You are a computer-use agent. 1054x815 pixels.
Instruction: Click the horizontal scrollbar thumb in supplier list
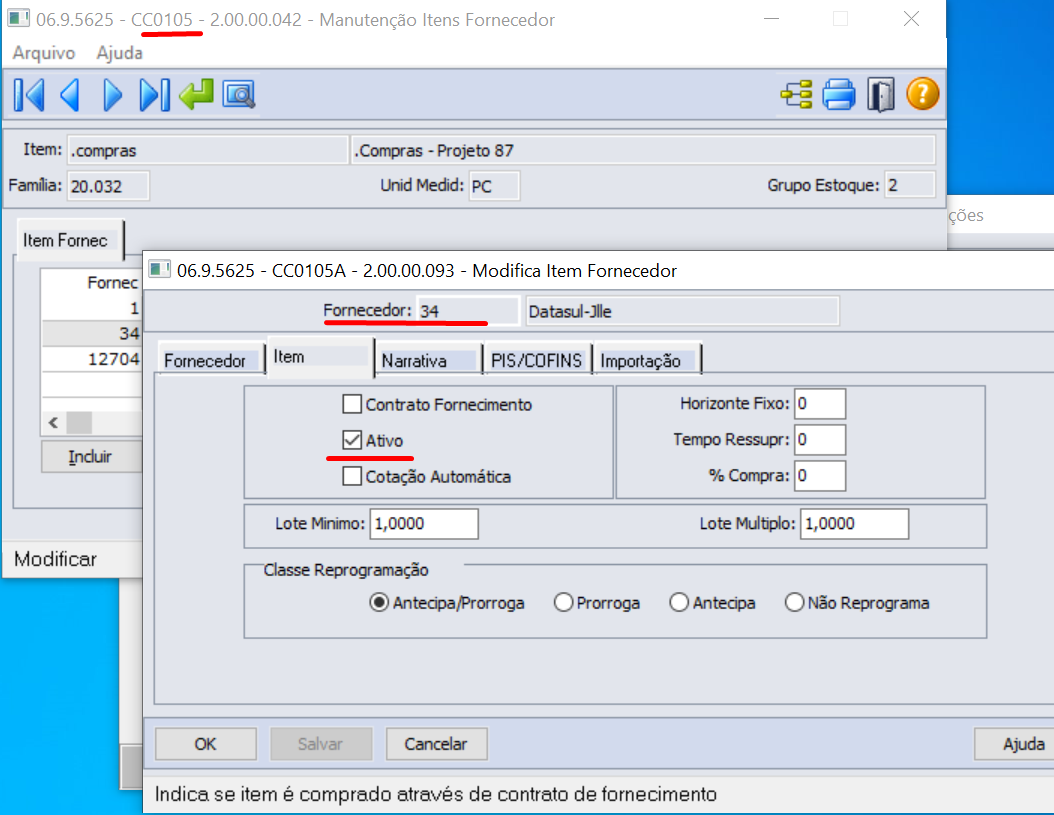(79, 423)
